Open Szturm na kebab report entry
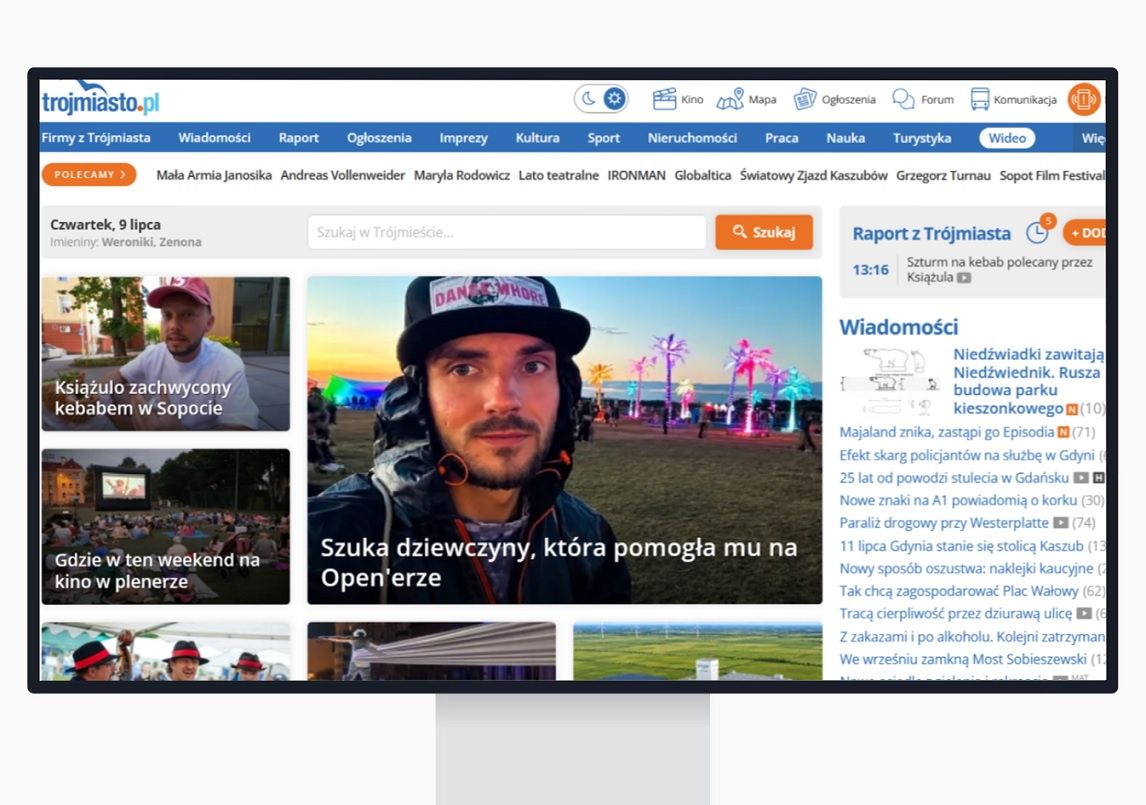This screenshot has width=1146, height=805. pyautogui.click(x=999, y=269)
